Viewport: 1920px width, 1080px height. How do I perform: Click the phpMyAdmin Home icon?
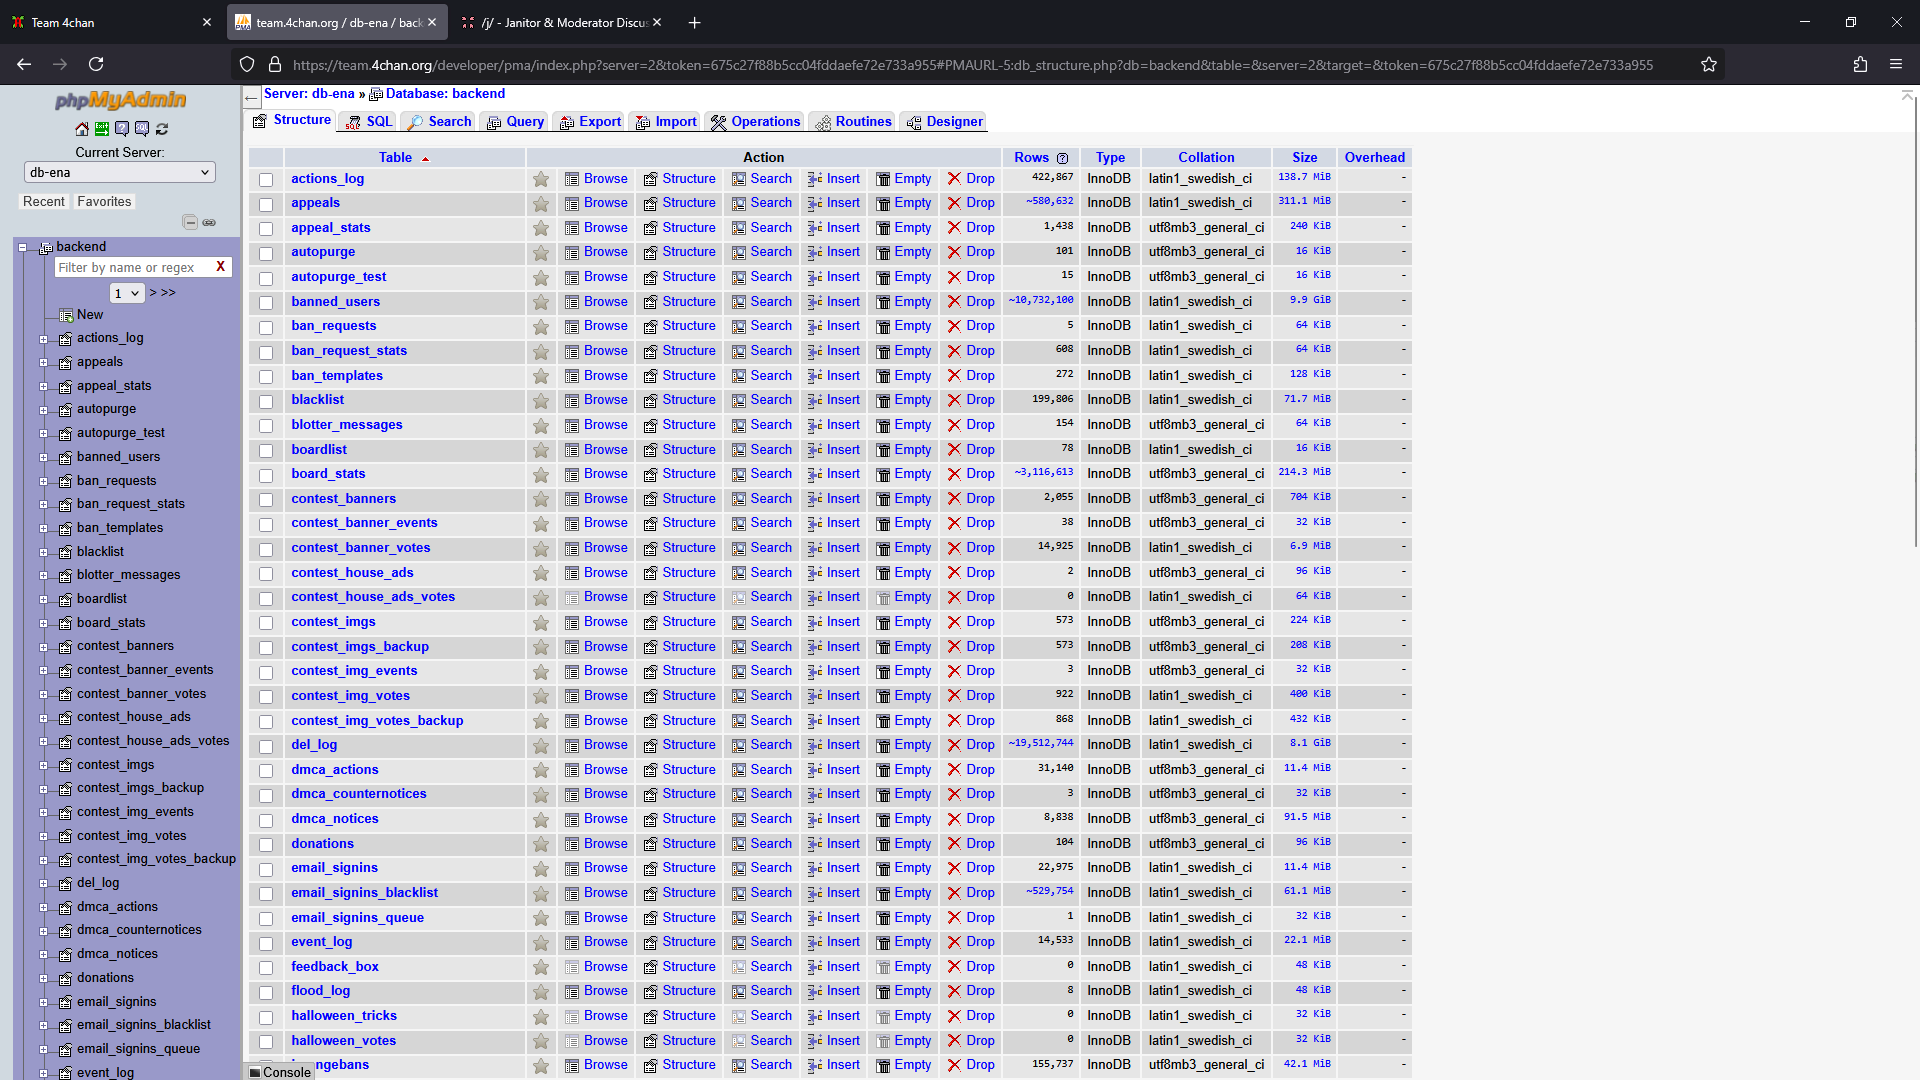point(82,129)
